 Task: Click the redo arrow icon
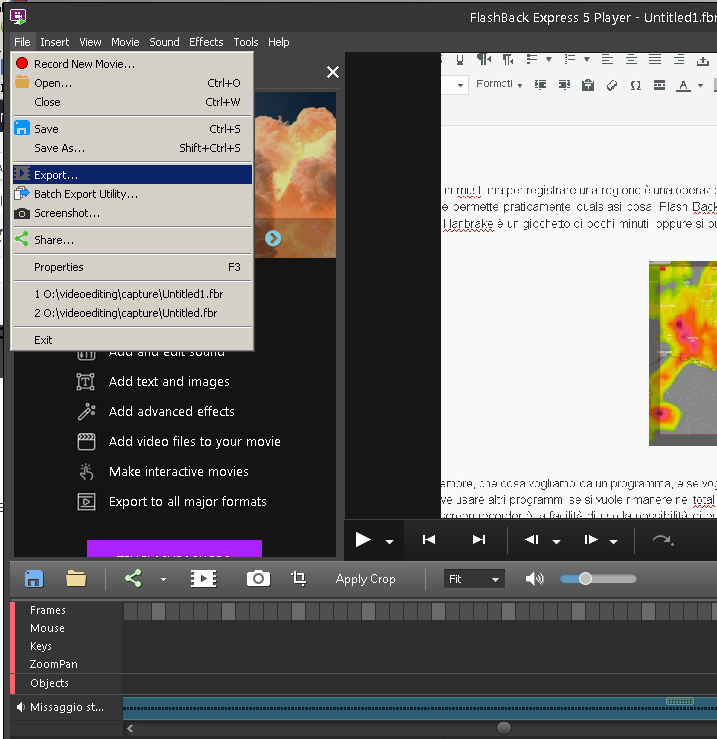pos(663,540)
